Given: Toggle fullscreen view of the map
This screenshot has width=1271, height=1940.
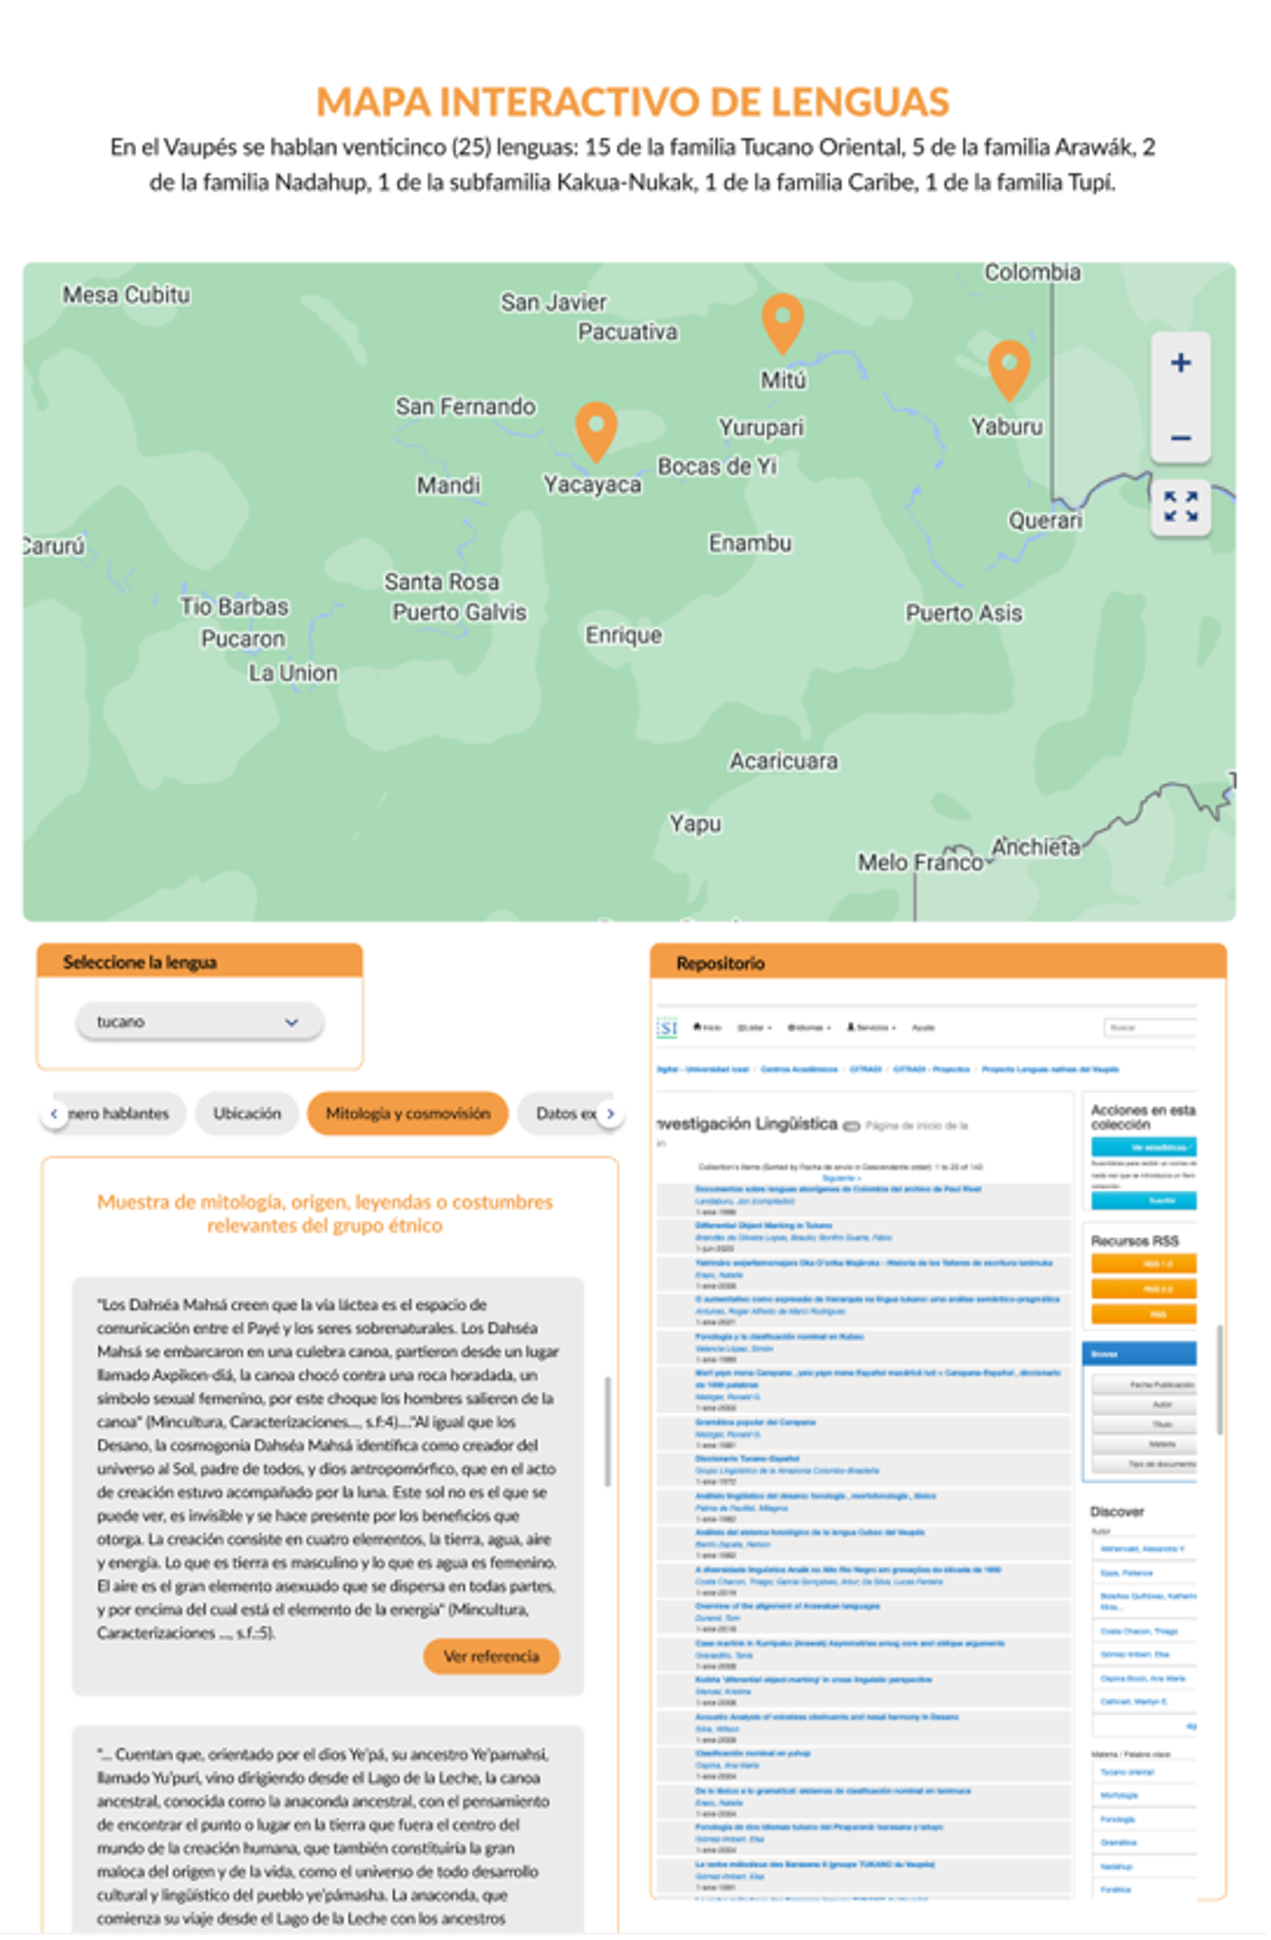Looking at the screenshot, I should click(1180, 506).
